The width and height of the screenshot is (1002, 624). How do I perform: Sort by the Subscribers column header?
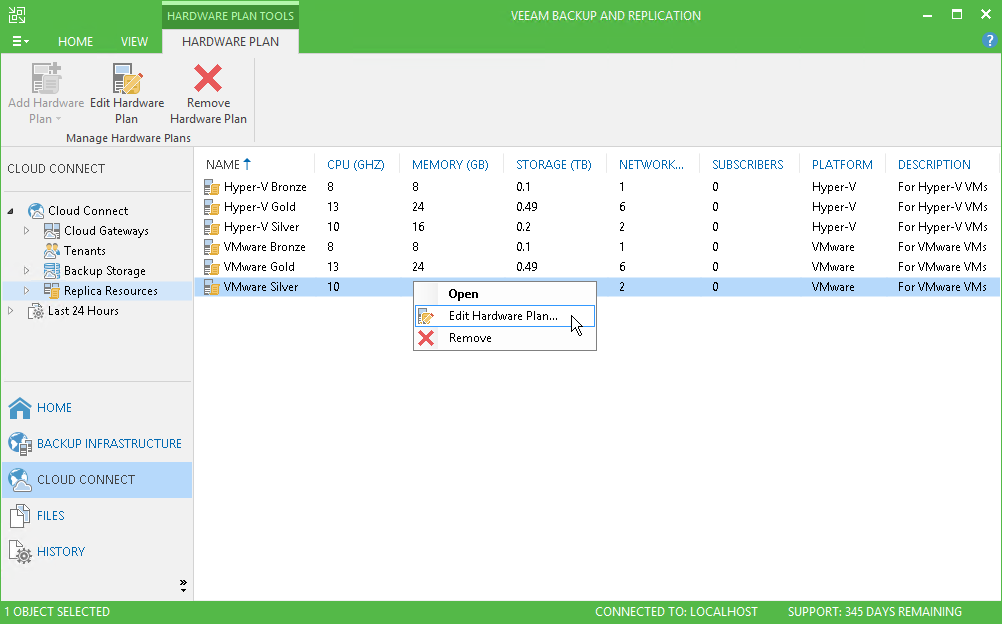point(749,164)
